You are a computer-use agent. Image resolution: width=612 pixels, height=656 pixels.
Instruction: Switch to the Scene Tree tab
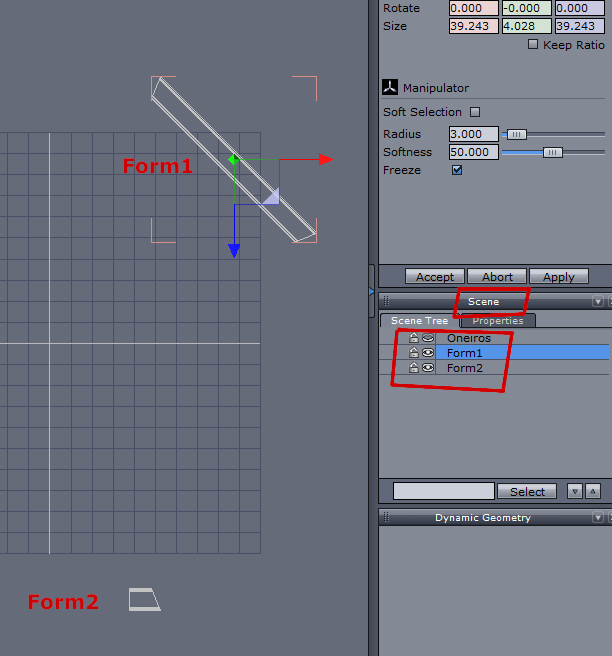[419, 320]
